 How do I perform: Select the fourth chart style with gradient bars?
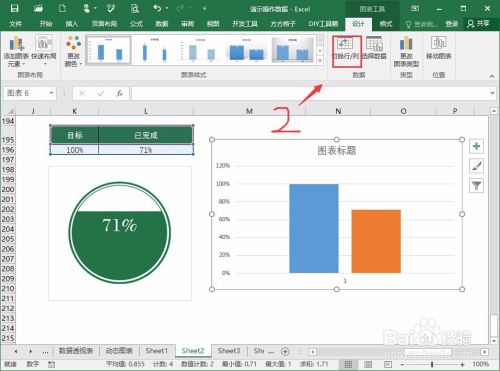[247, 50]
